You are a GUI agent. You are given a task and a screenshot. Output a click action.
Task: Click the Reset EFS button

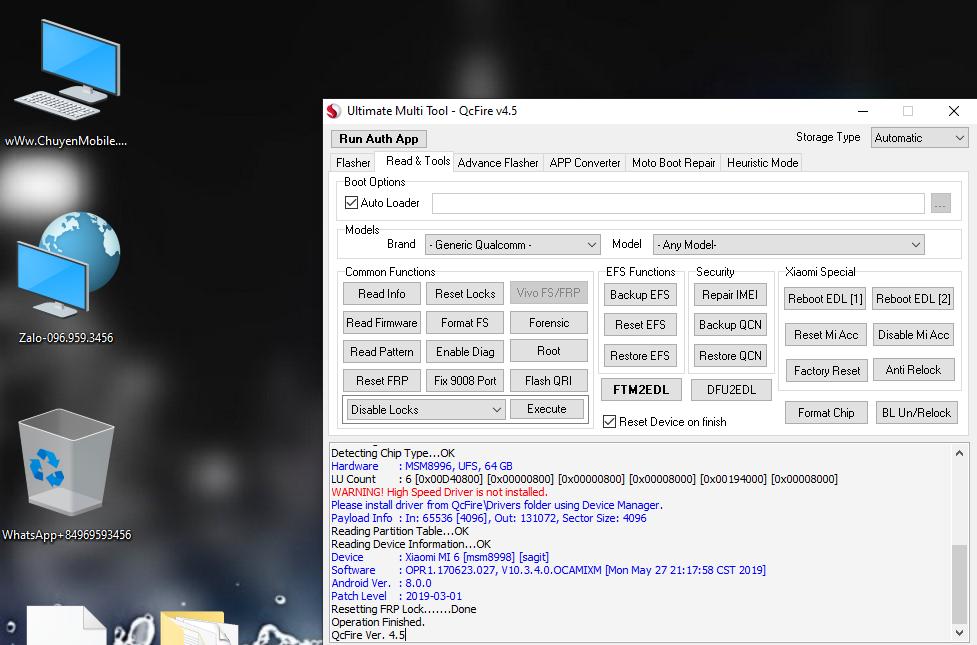click(x=640, y=325)
